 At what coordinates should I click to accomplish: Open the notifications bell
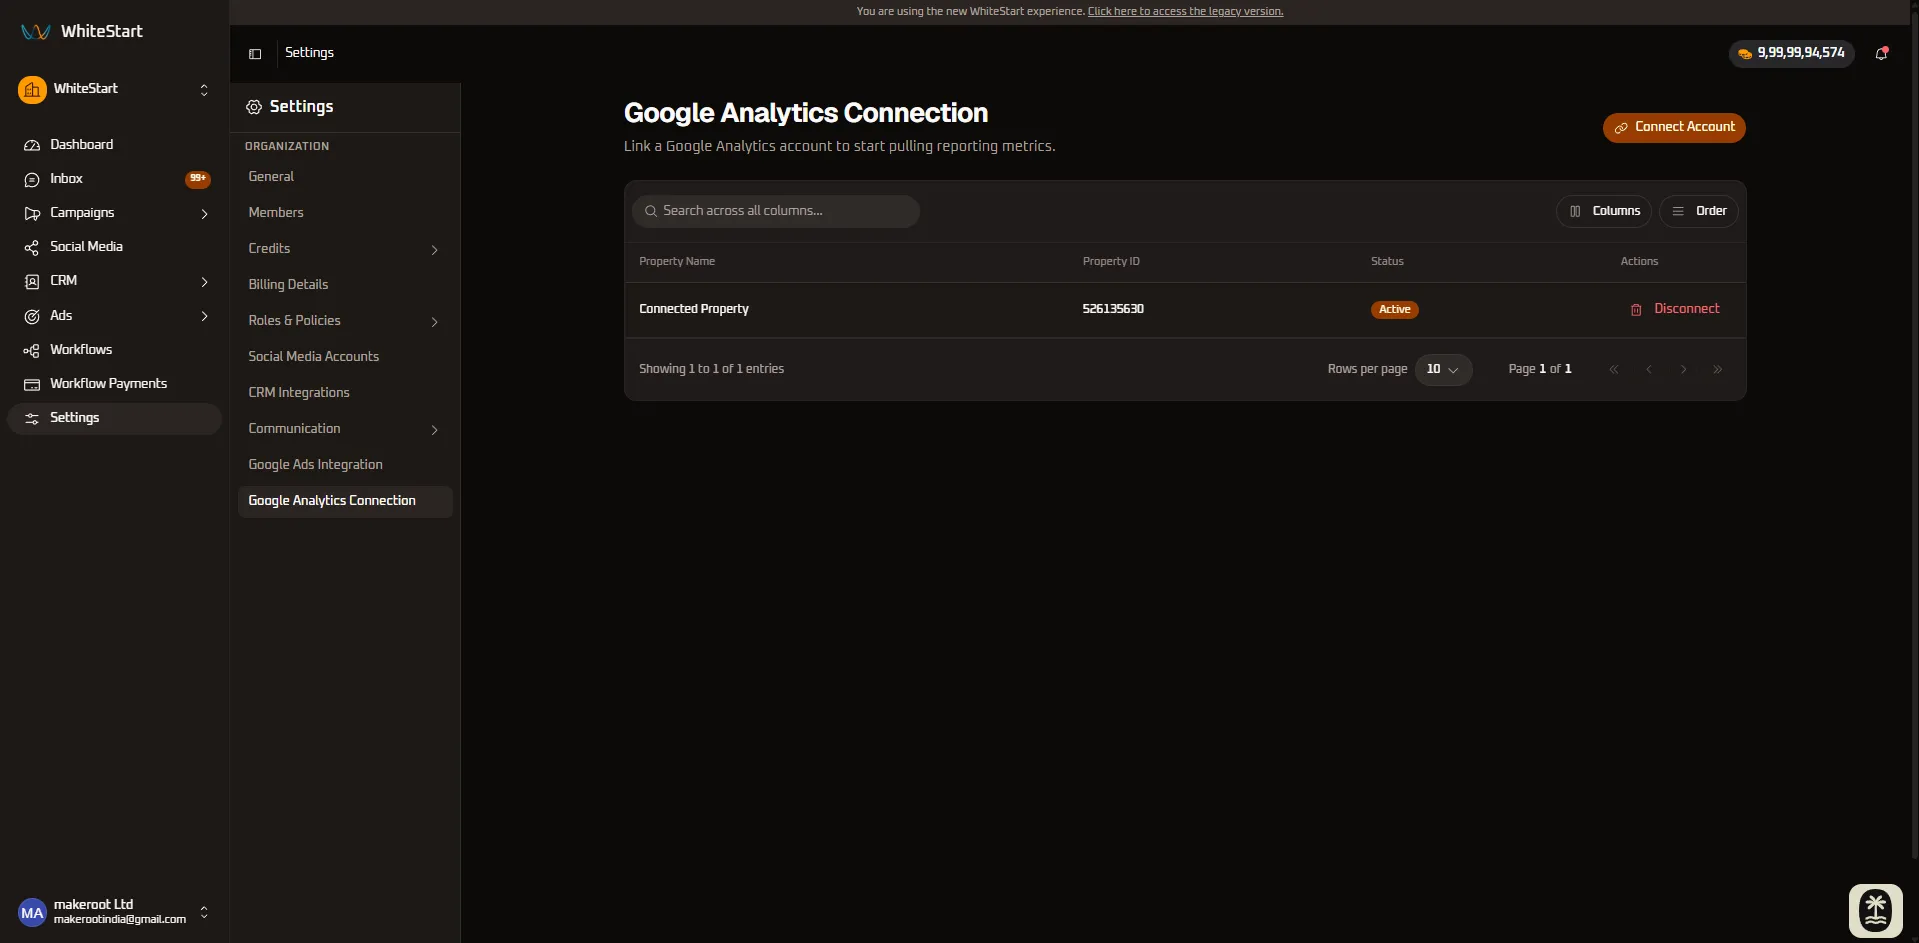click(x=1881, y=53)
